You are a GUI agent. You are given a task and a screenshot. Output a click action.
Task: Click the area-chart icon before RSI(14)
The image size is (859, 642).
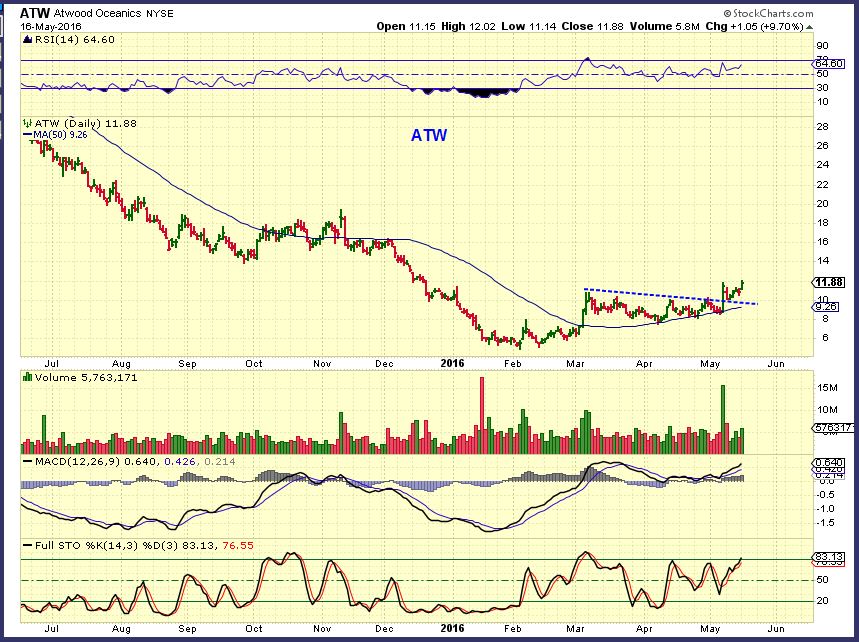[x=27, y=39]
